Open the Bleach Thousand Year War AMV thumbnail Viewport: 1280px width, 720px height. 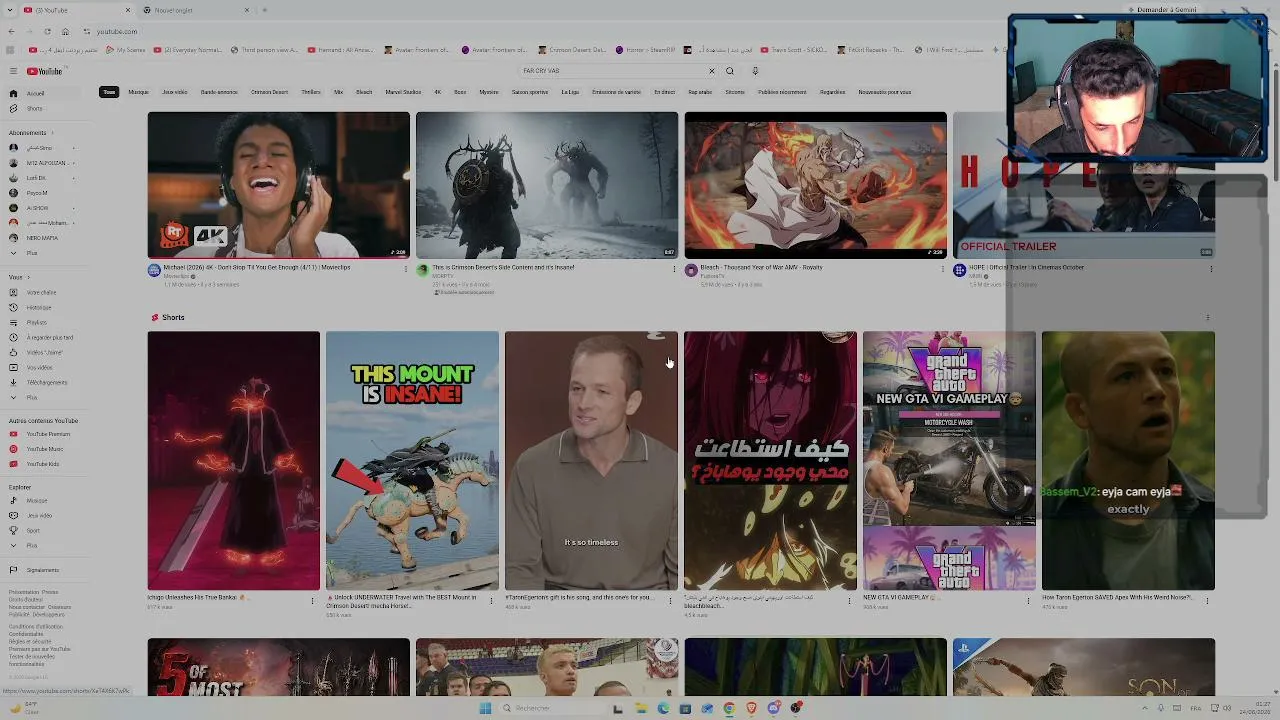pos(815,185)
